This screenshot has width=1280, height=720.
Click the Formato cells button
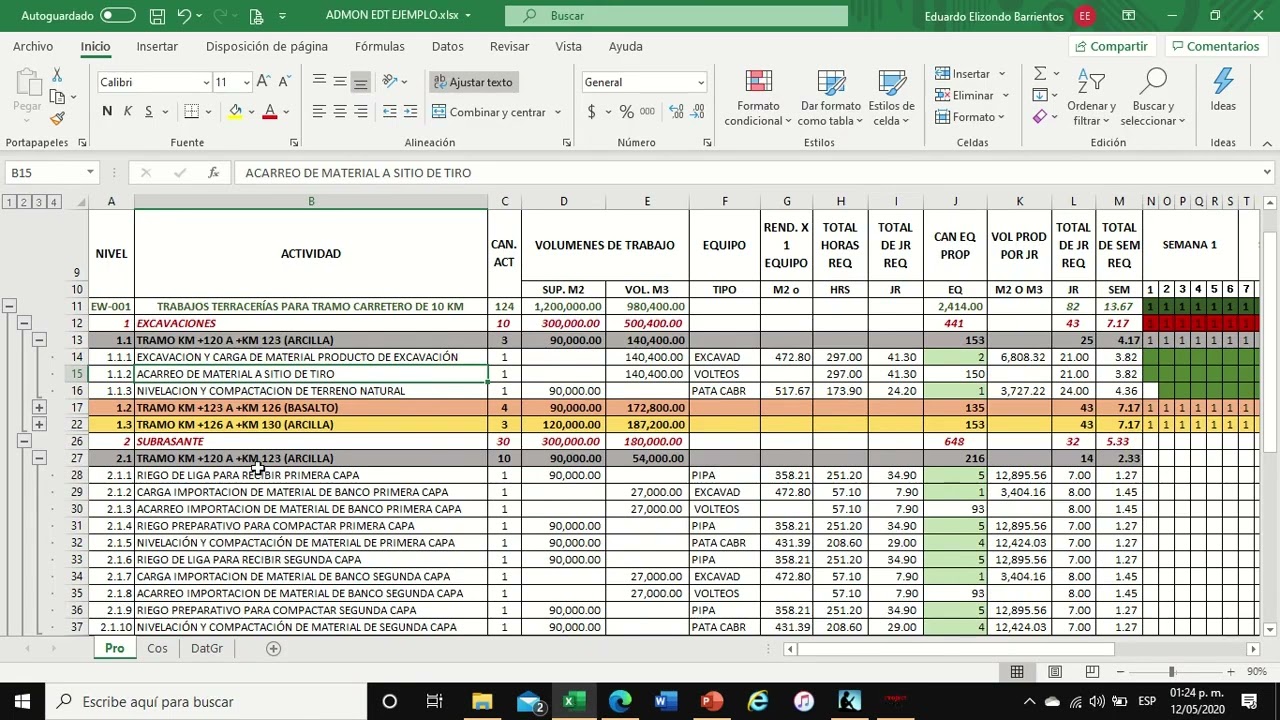972,117
